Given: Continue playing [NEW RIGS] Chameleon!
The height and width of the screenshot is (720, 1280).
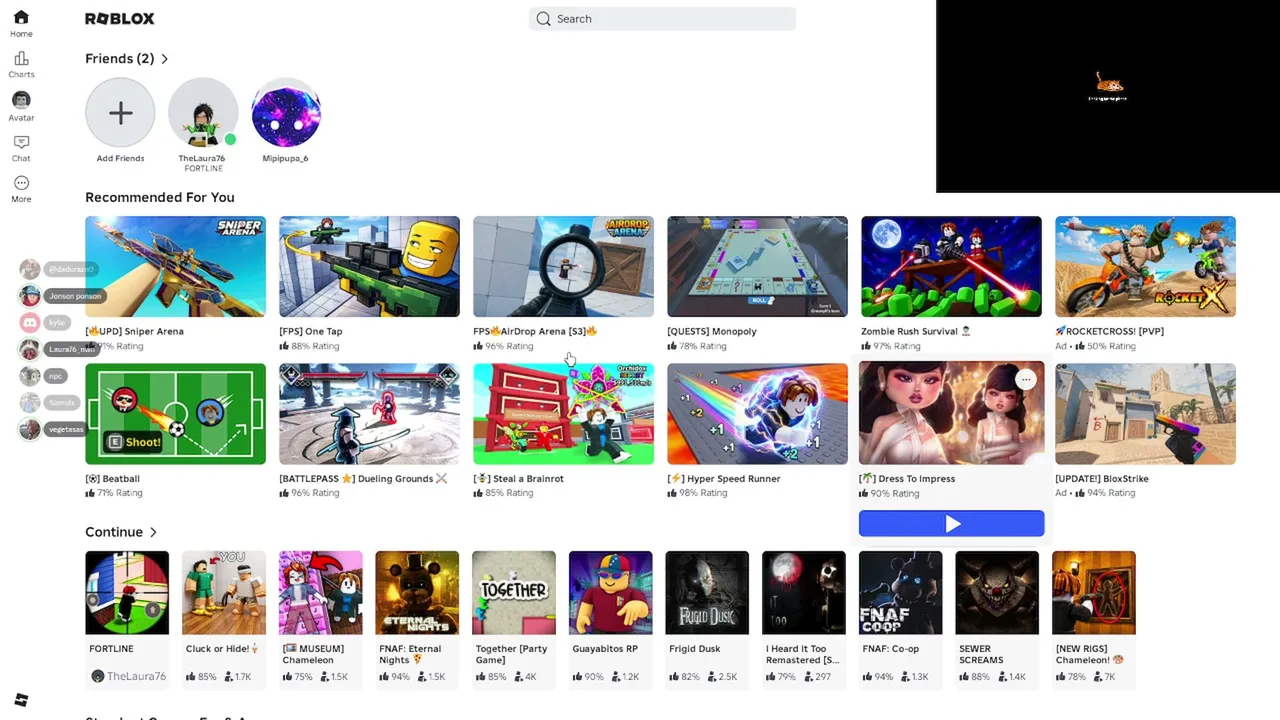Looking at the screenshot, I should click(1094, 593).
